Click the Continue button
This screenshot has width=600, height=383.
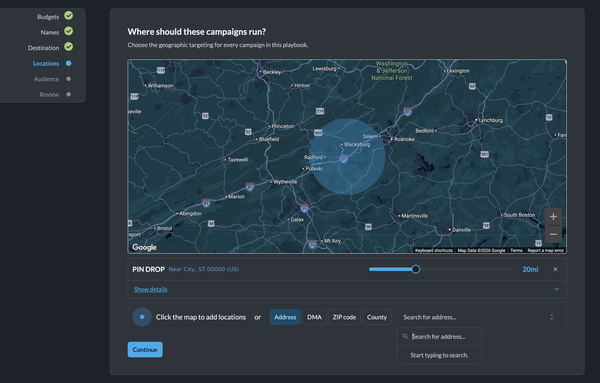(145, 350)
